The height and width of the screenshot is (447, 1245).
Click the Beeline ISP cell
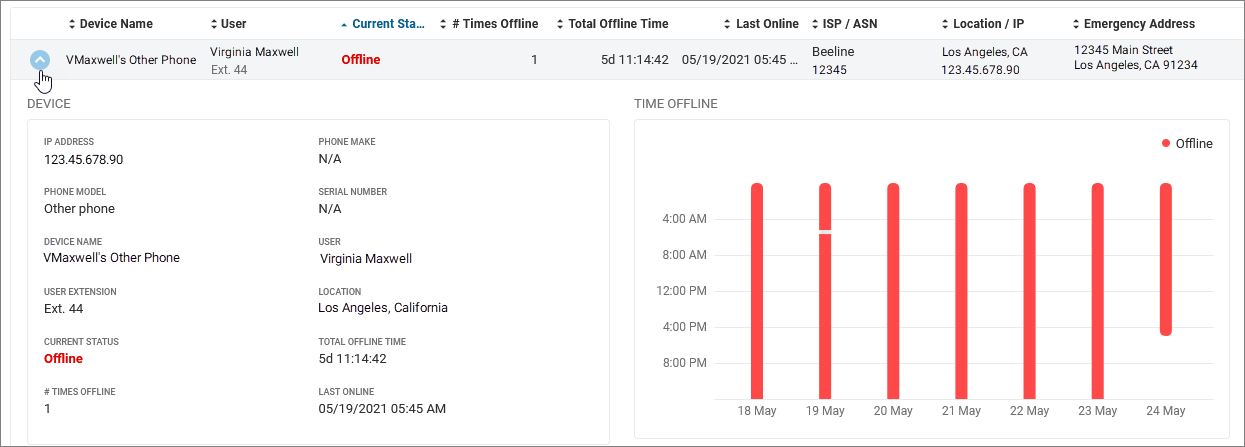[x=833, y=51]
